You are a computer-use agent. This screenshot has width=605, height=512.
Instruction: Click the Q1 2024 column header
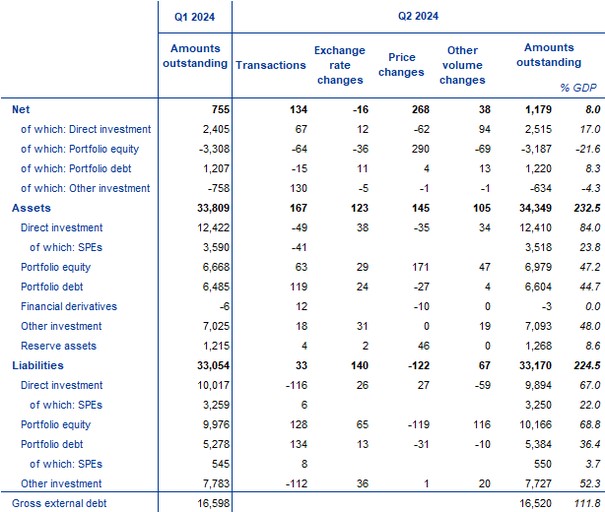coord(195,16)
